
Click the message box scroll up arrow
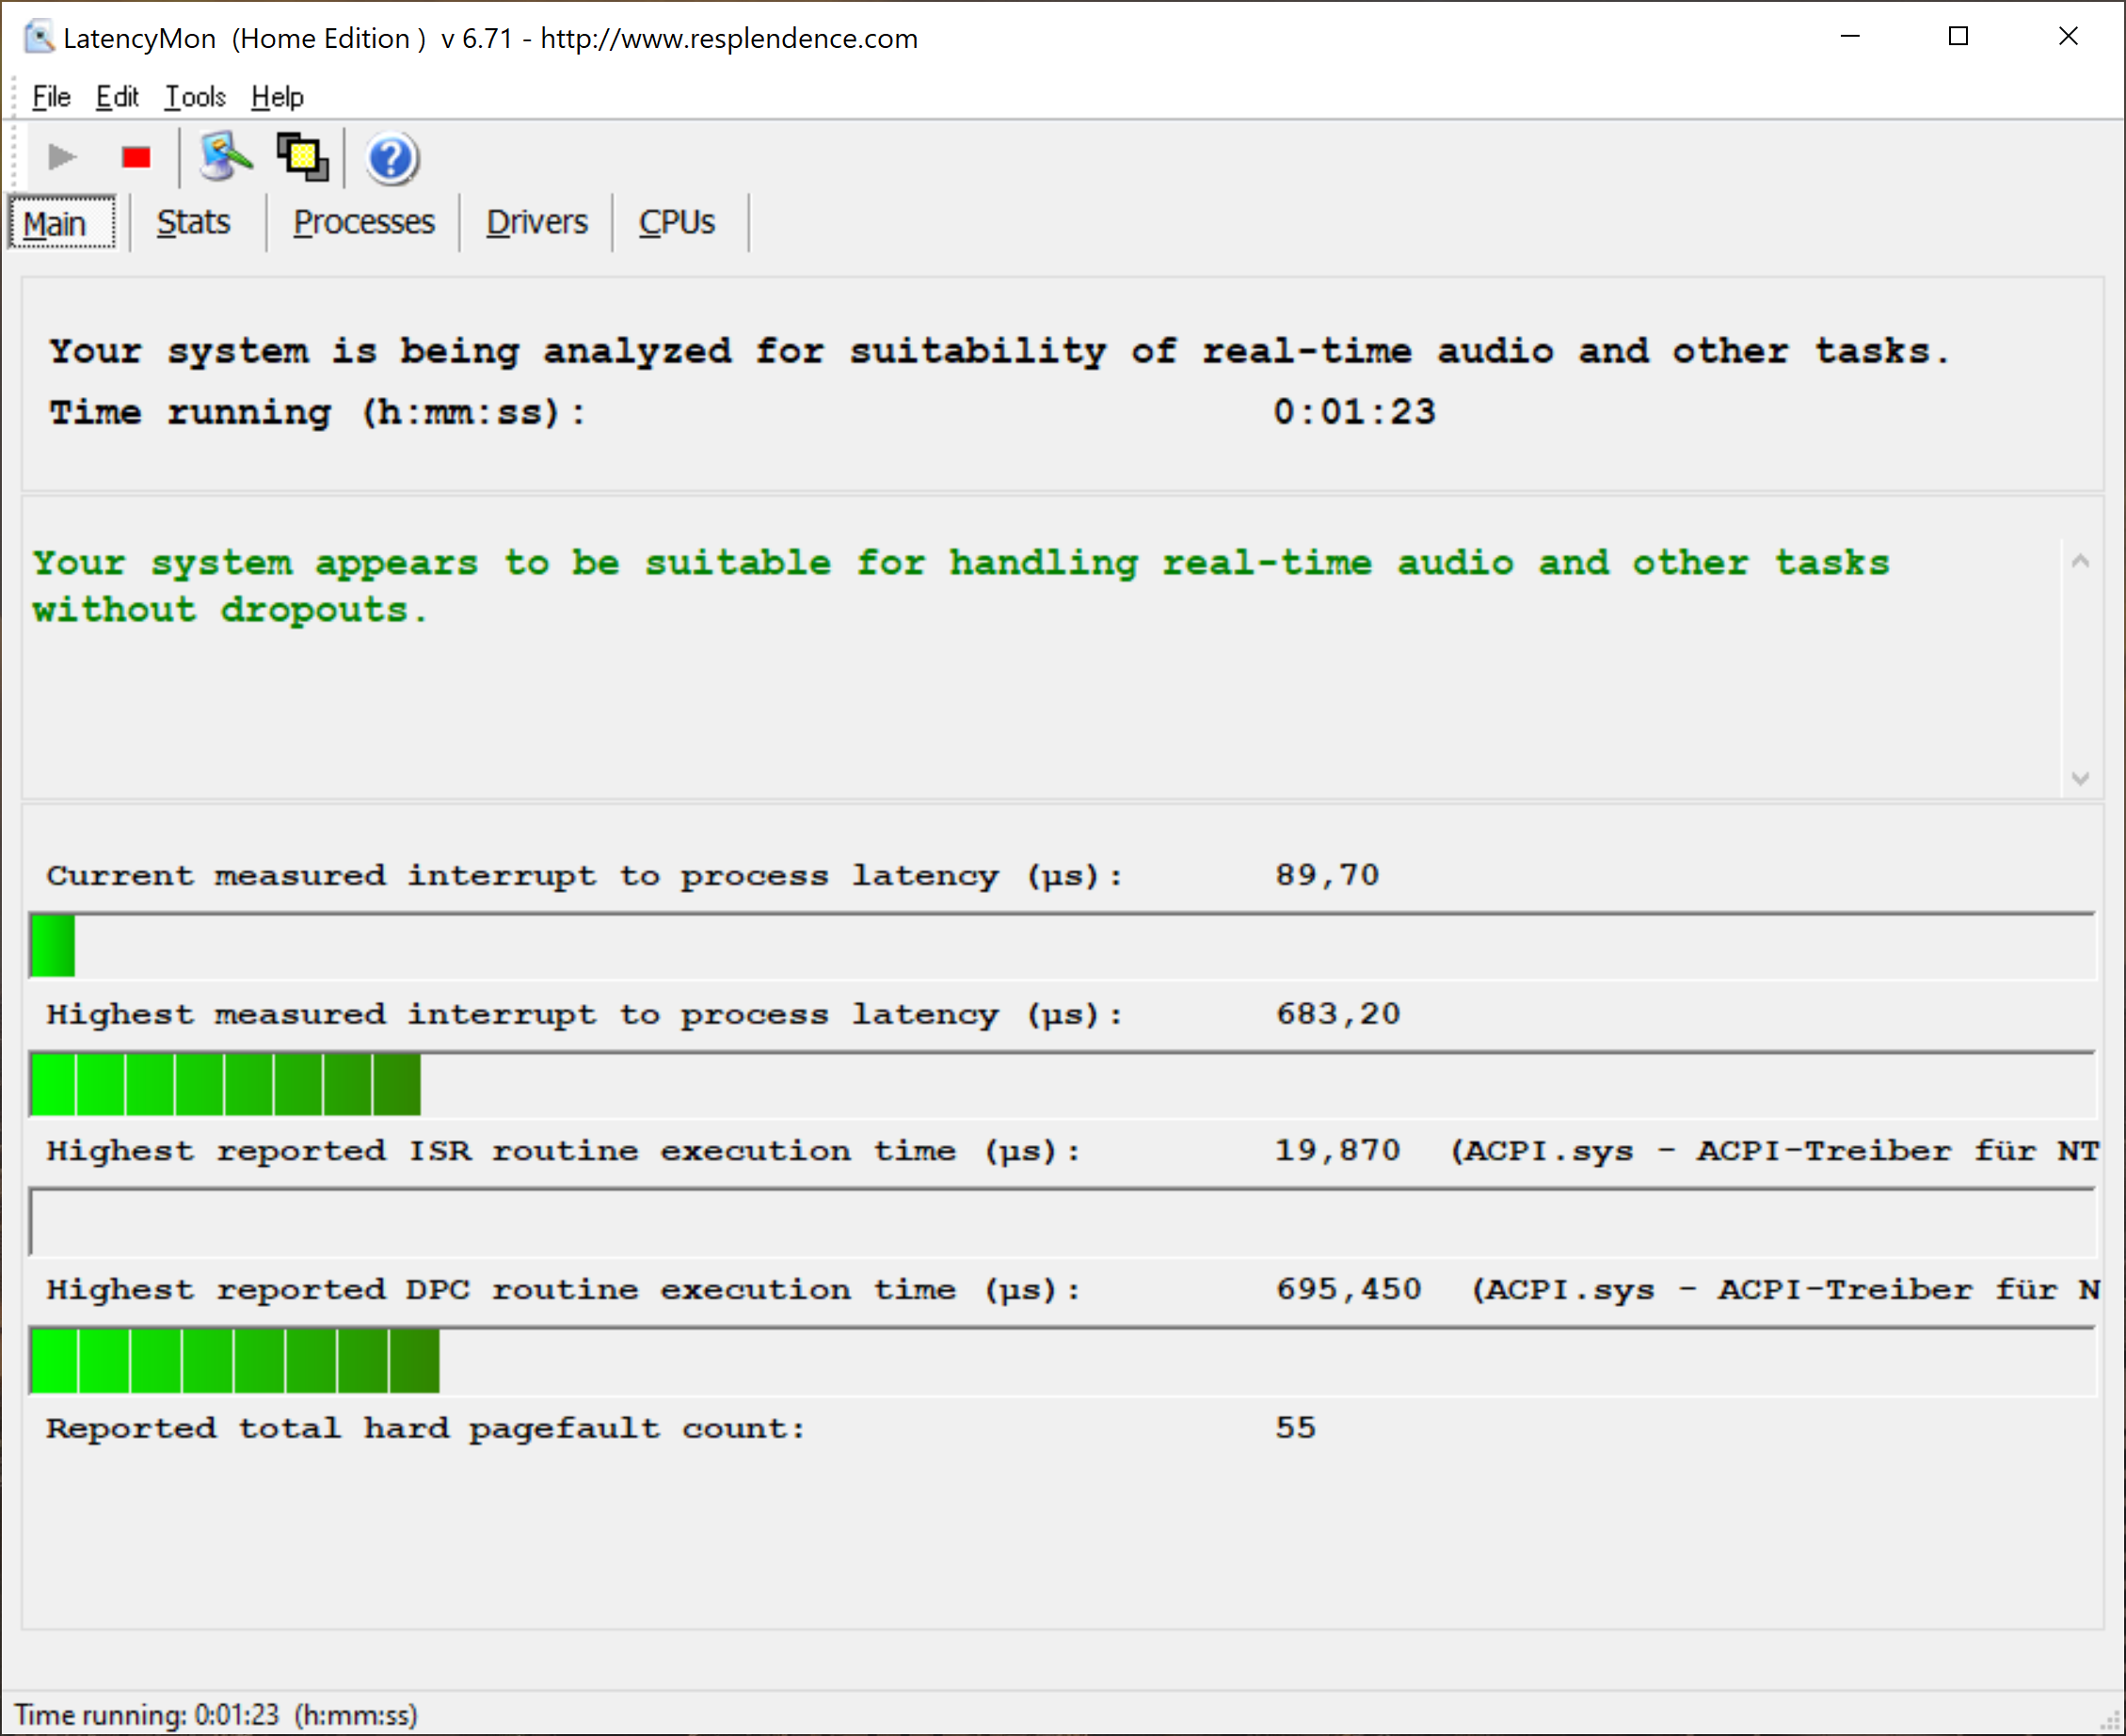click(x=2080, y=561)
